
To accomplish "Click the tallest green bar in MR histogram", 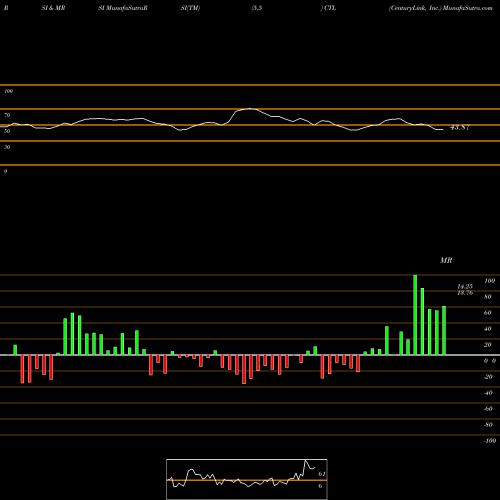I will coord(415,315).
